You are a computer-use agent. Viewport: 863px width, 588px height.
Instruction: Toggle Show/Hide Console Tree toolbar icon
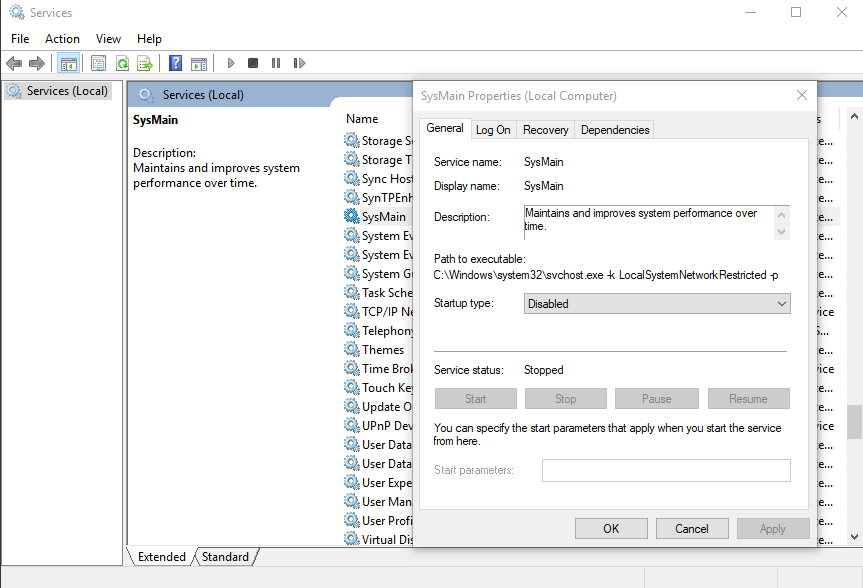pyautogui.click(x=69, y=63)
